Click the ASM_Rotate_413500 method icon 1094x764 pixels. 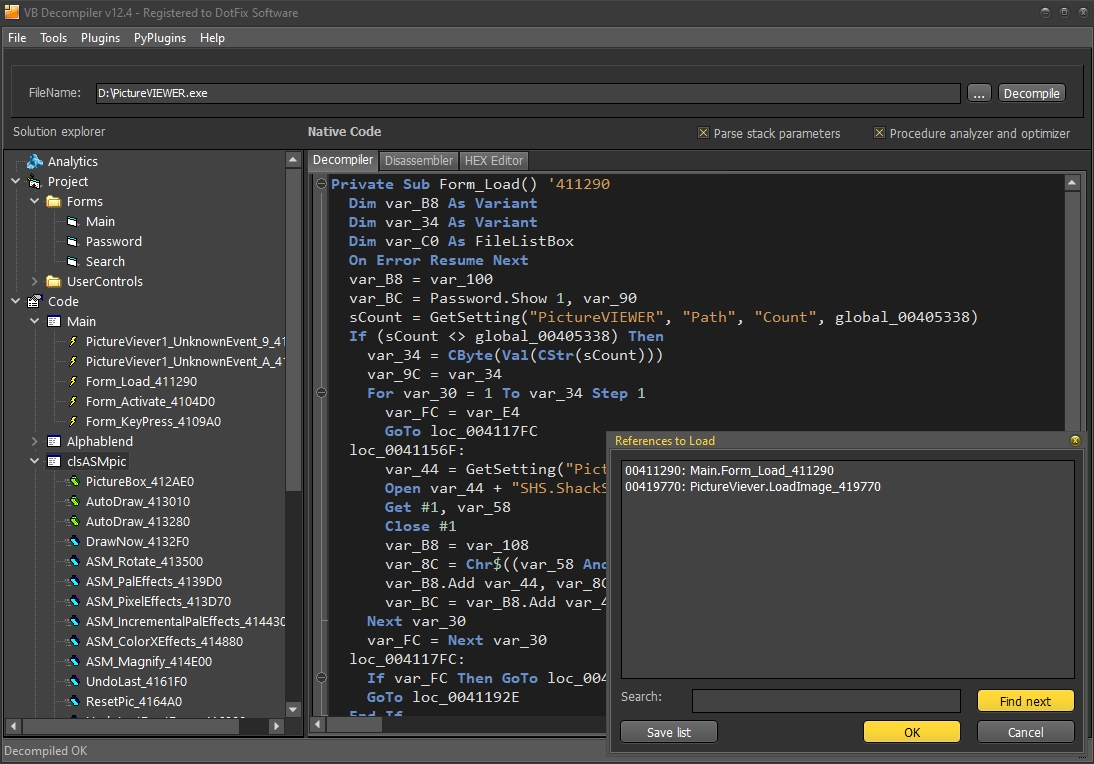pos(73,562)
